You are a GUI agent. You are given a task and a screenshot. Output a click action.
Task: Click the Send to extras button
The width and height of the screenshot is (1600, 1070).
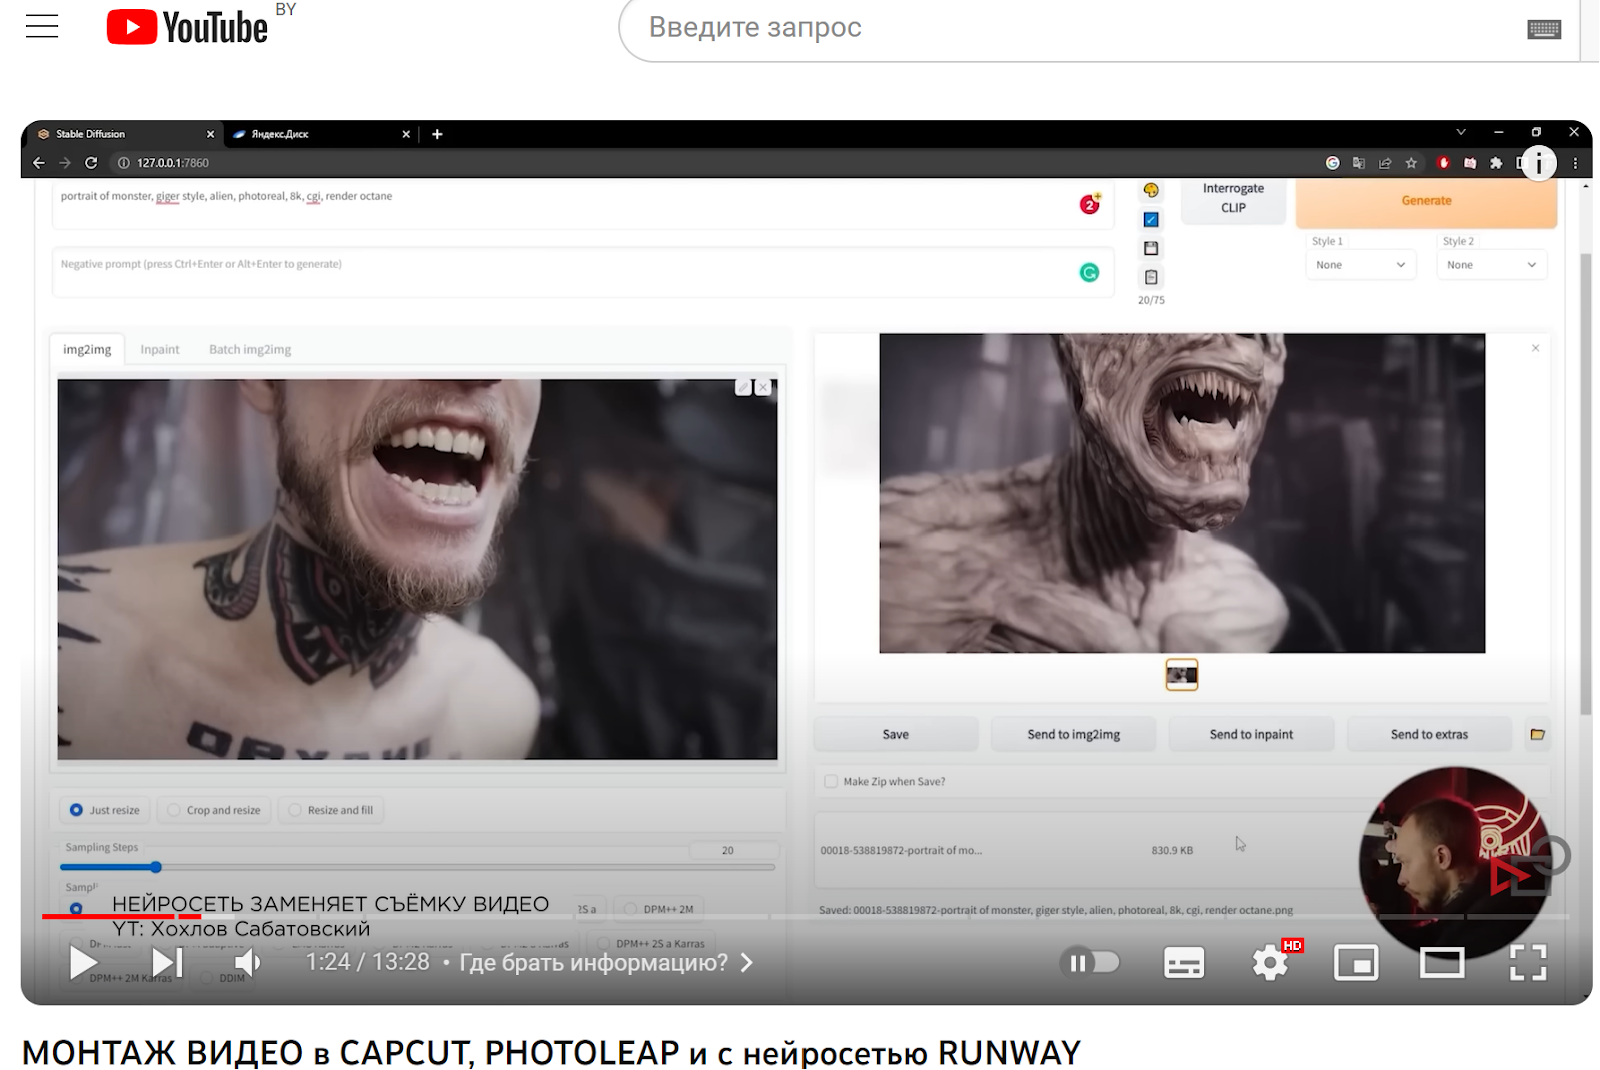pyautogui.click(x=1429, y=734)
